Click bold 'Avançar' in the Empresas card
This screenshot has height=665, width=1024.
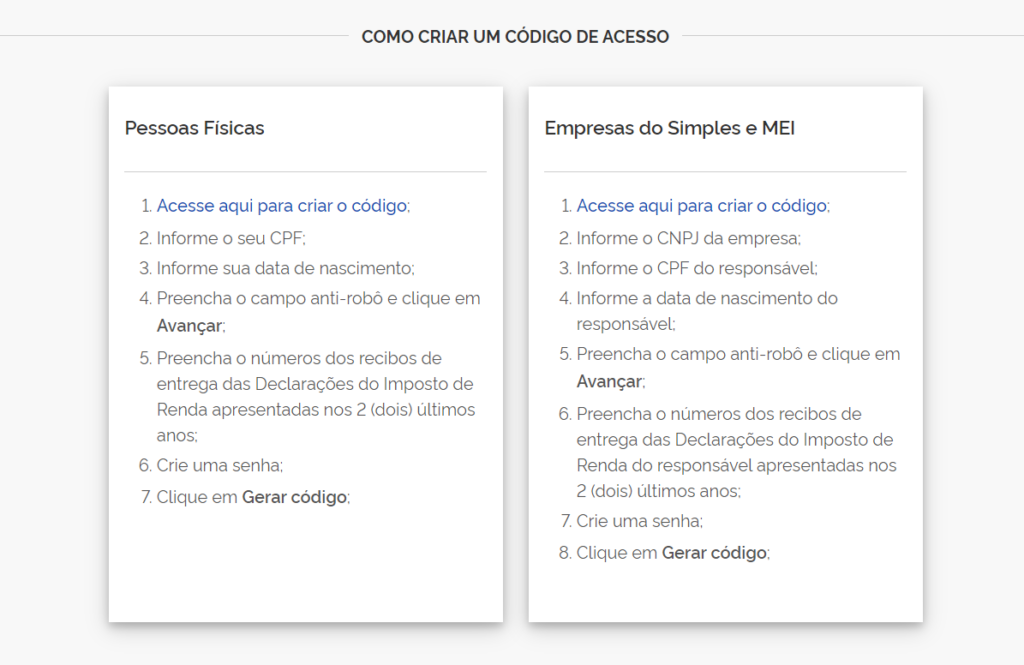coord(610,381)
